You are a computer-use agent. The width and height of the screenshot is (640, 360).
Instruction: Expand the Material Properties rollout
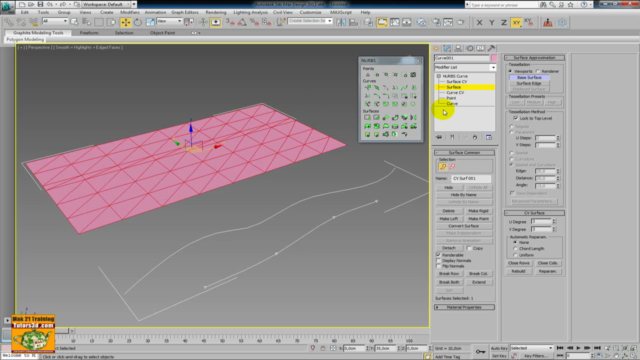coord(464,307)
